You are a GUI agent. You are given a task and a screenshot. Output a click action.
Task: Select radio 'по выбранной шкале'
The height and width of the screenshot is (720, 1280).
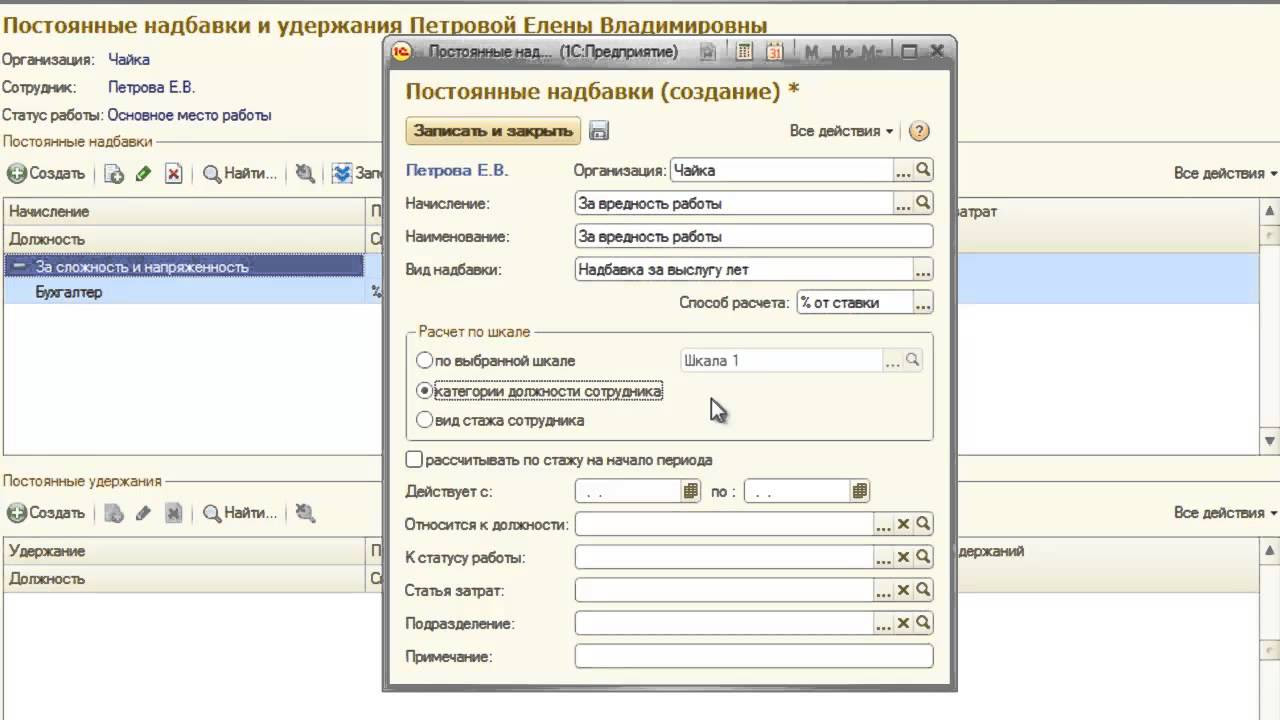[425, 360]
